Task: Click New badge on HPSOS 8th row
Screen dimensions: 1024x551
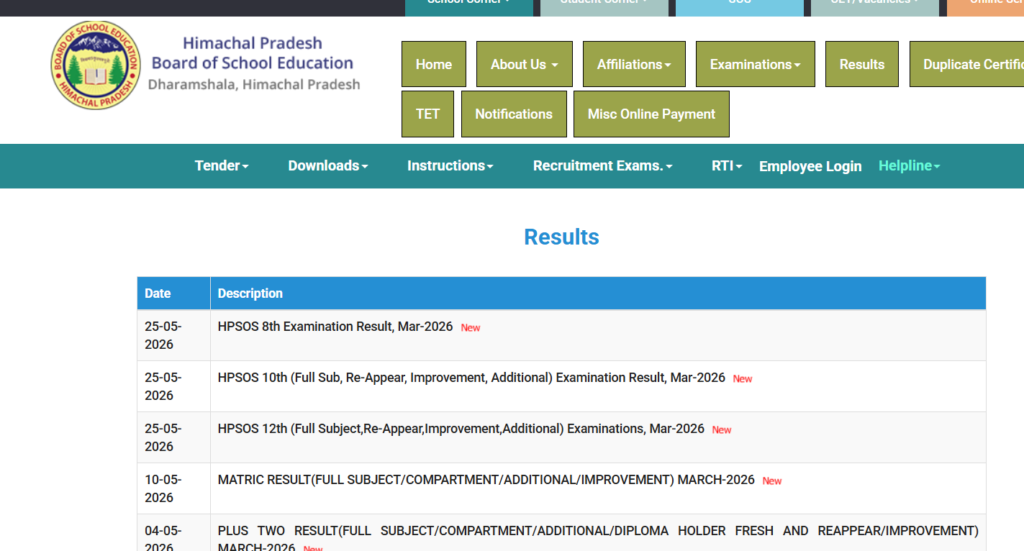Action: click(470, 328)
